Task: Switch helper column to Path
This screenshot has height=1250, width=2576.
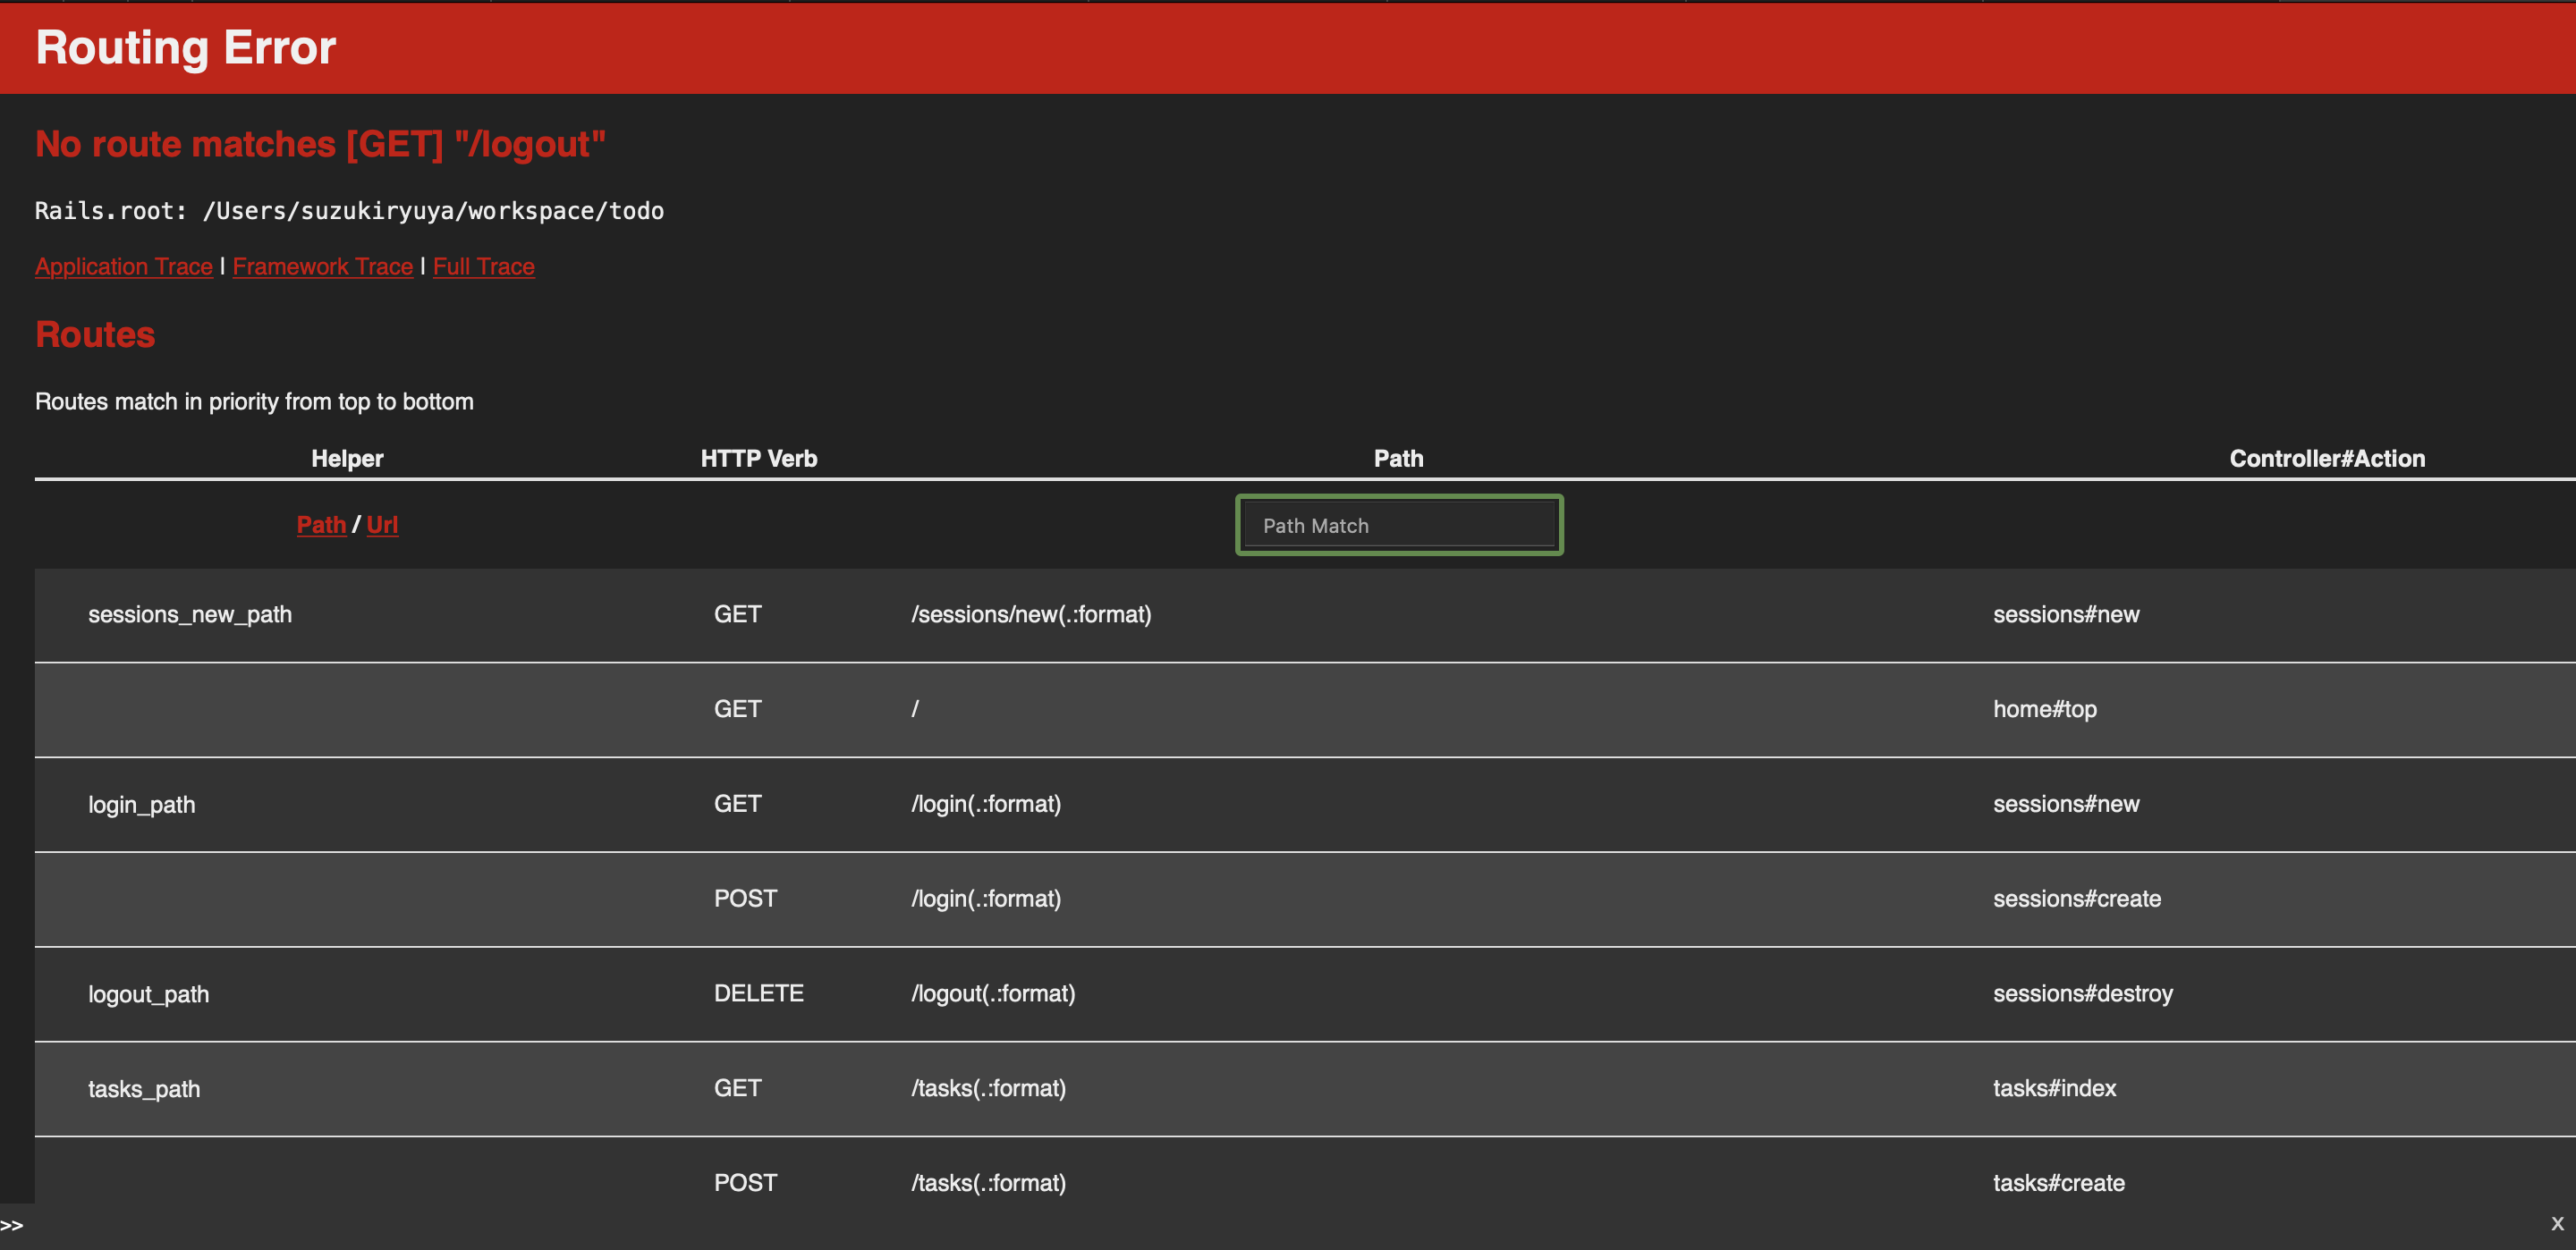Action: click(x=321, y=524)
